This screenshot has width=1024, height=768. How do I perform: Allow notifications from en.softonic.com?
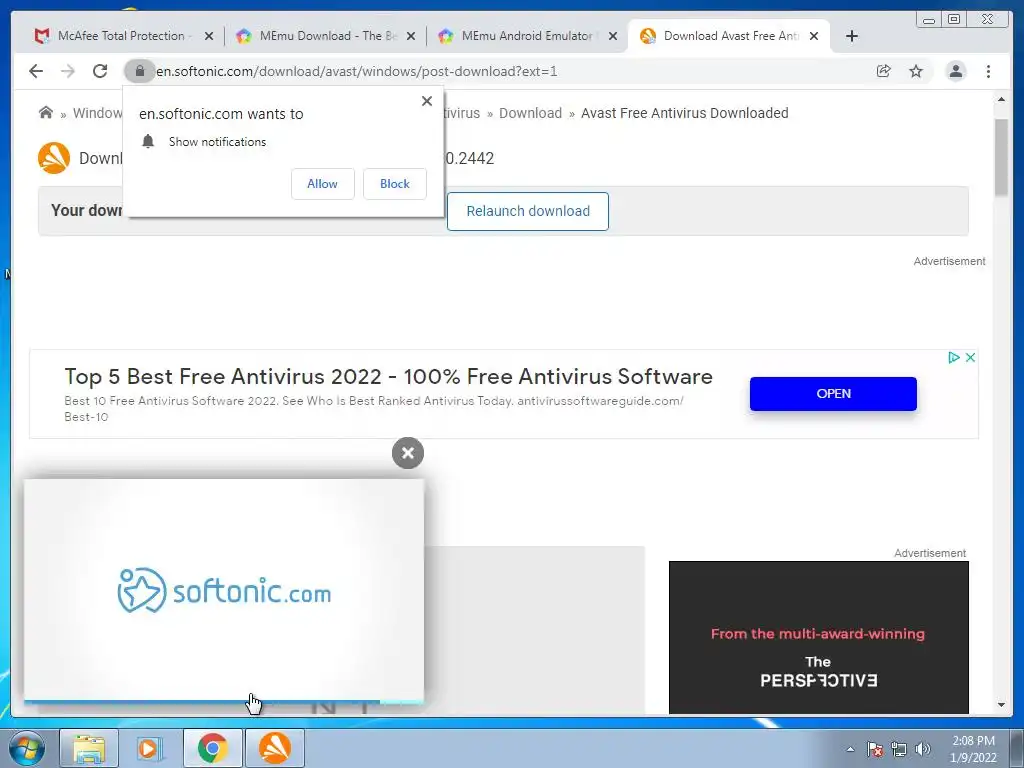[x=323, y=184]
